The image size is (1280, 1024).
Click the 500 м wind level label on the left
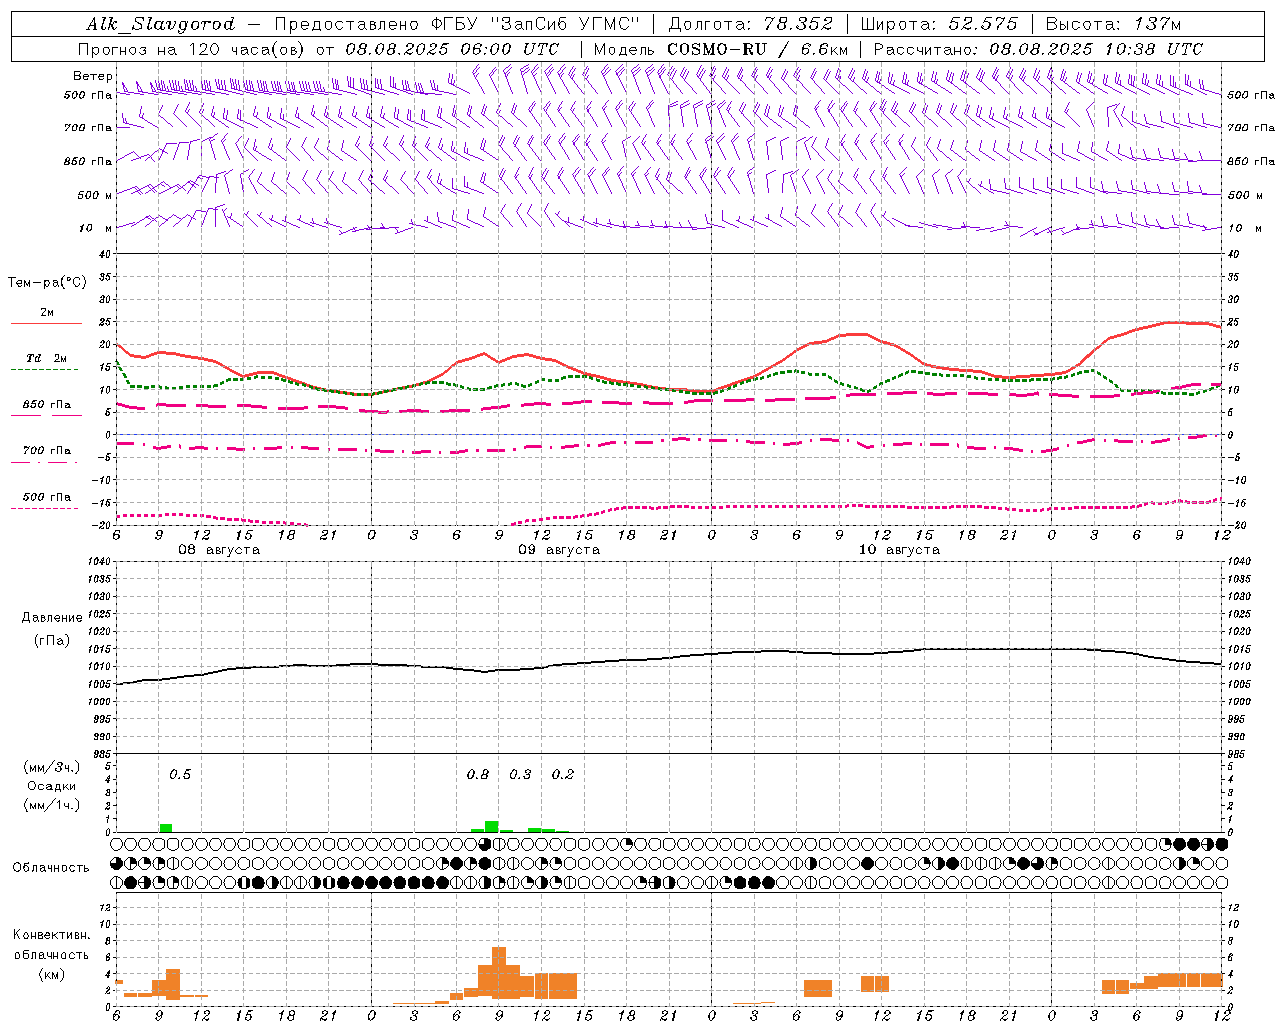click(x=95, y=195)
